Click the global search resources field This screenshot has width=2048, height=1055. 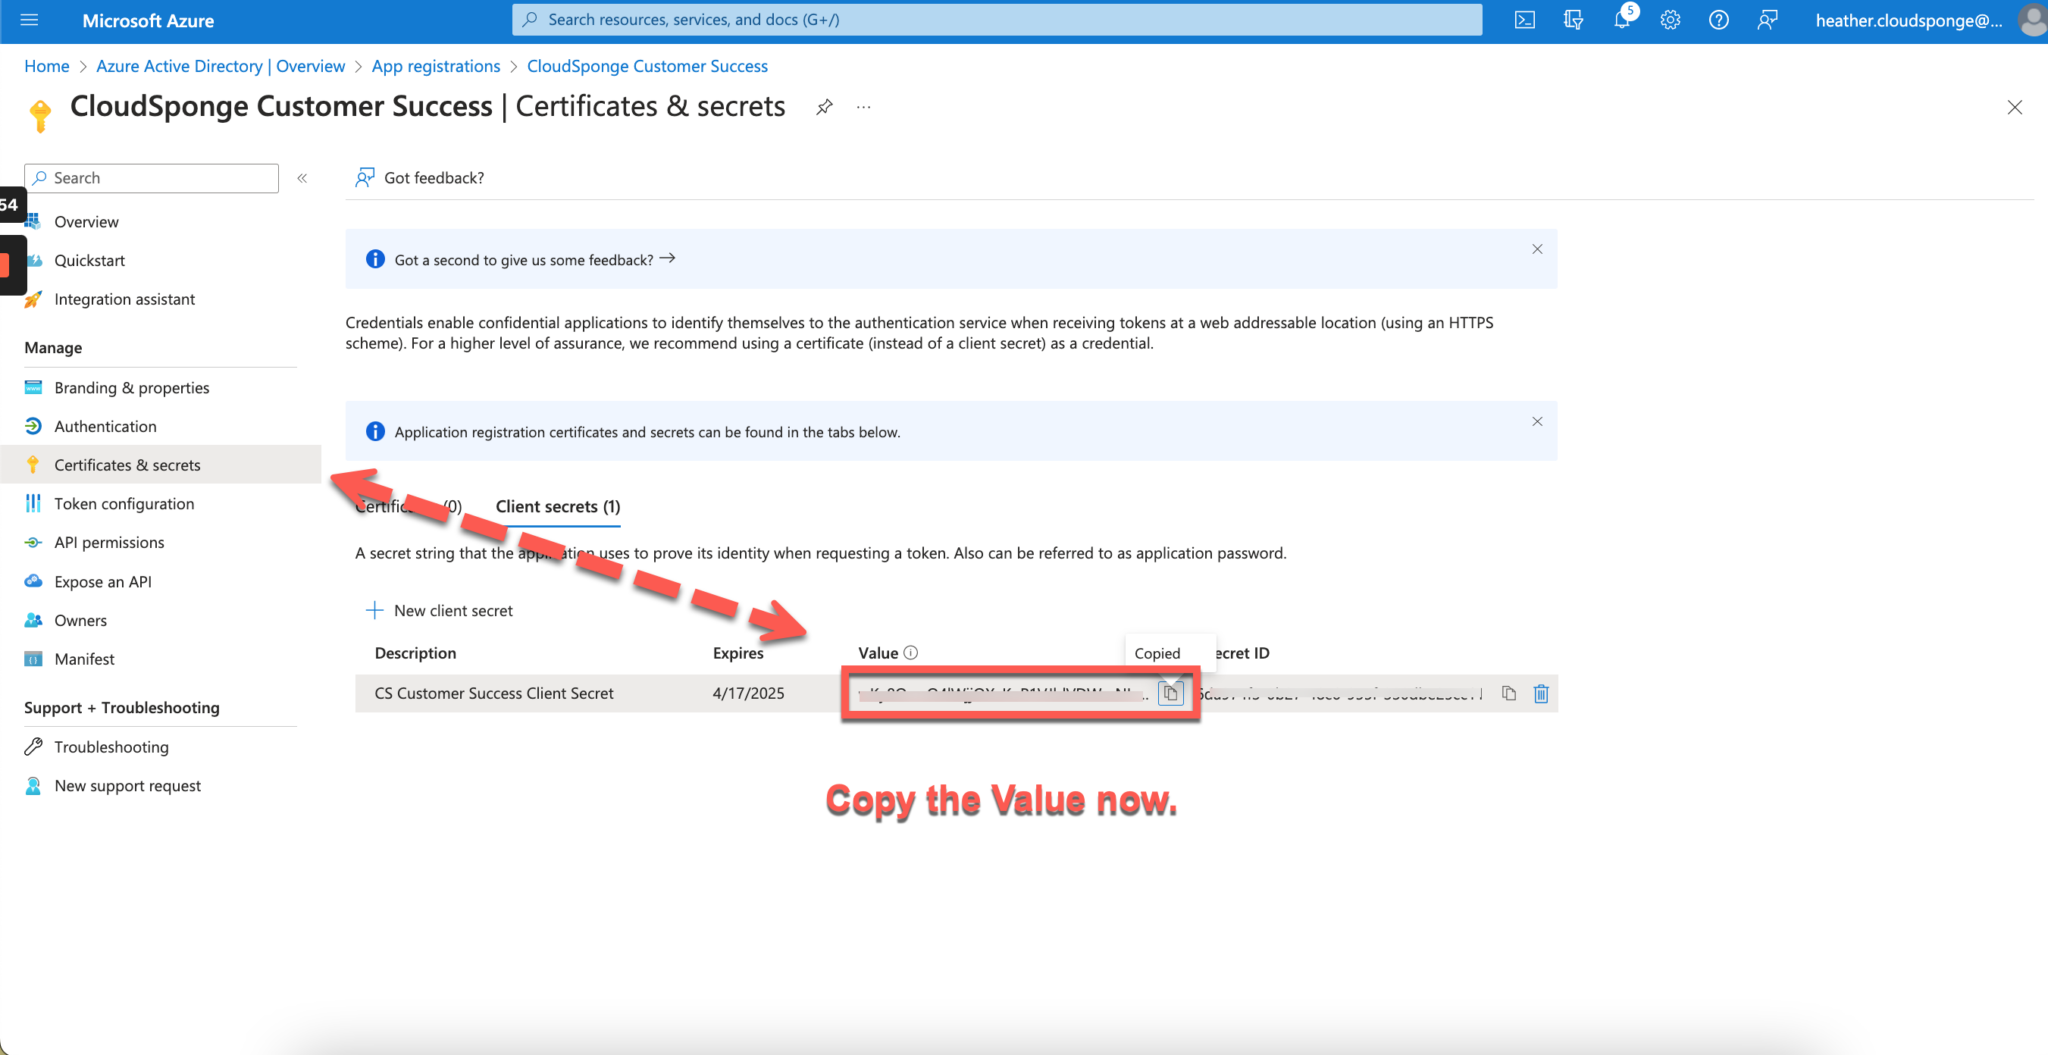click(x=996, y=20)
